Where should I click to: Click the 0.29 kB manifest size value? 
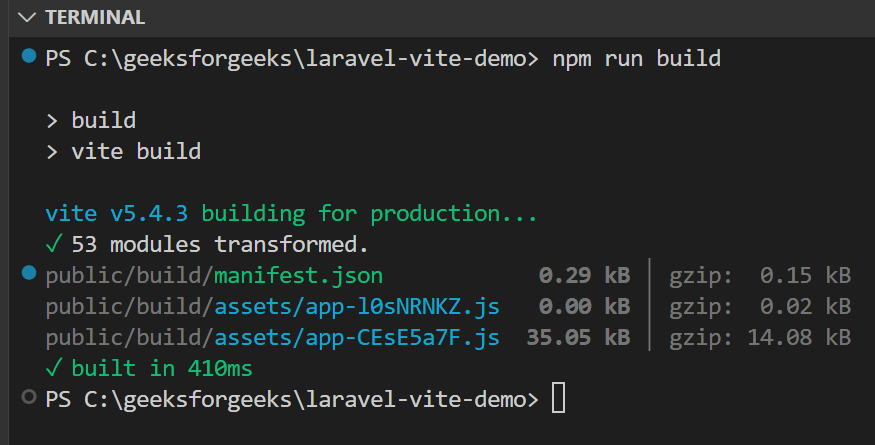coord(584,275)
